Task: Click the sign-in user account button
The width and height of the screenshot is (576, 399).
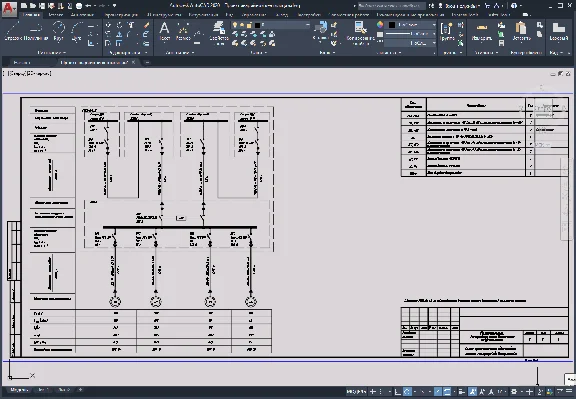Action: click(459, 6)
